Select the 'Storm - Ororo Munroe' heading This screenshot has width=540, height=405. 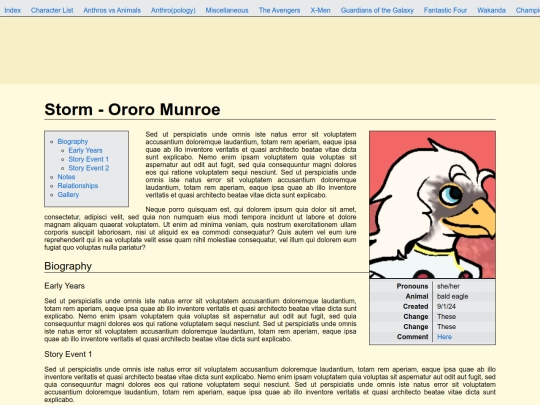(132, 110)
